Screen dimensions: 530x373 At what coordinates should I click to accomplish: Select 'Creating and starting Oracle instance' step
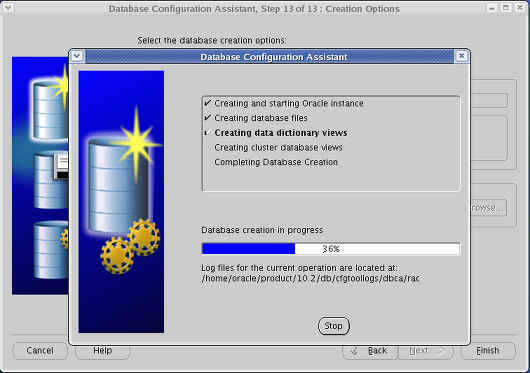pyautogui.click(x=289, y=103)
